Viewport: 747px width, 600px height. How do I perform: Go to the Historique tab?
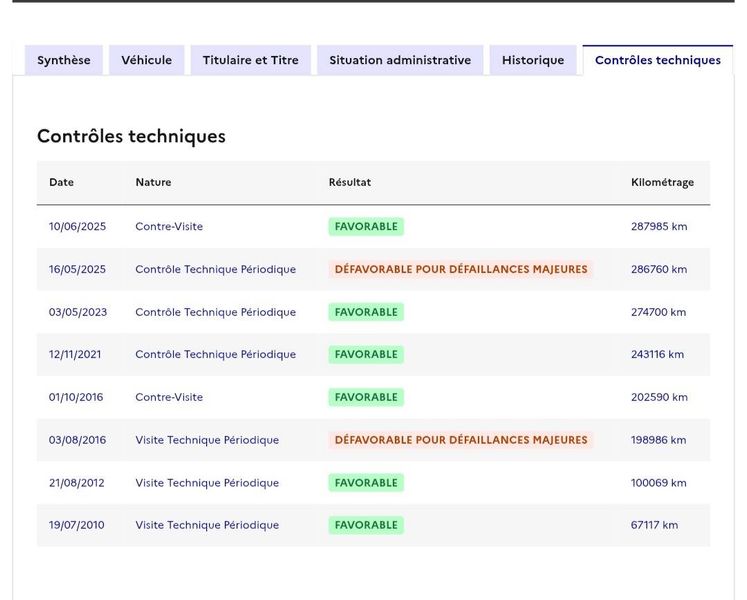tap(533, 60)
